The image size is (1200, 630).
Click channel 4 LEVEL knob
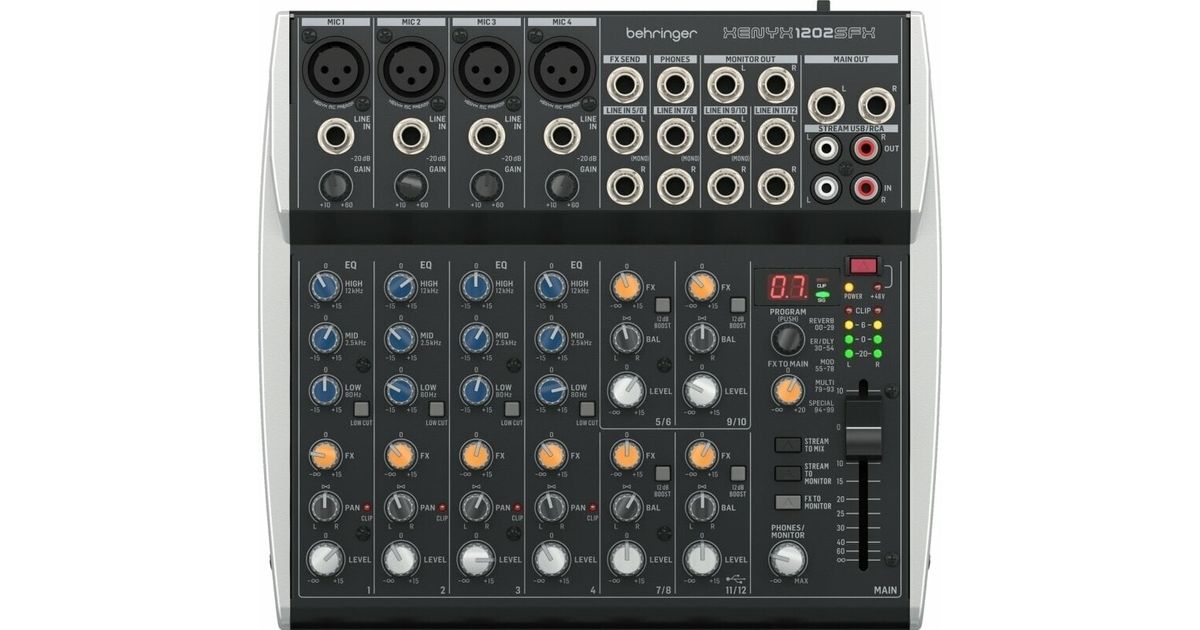[551, 559]
